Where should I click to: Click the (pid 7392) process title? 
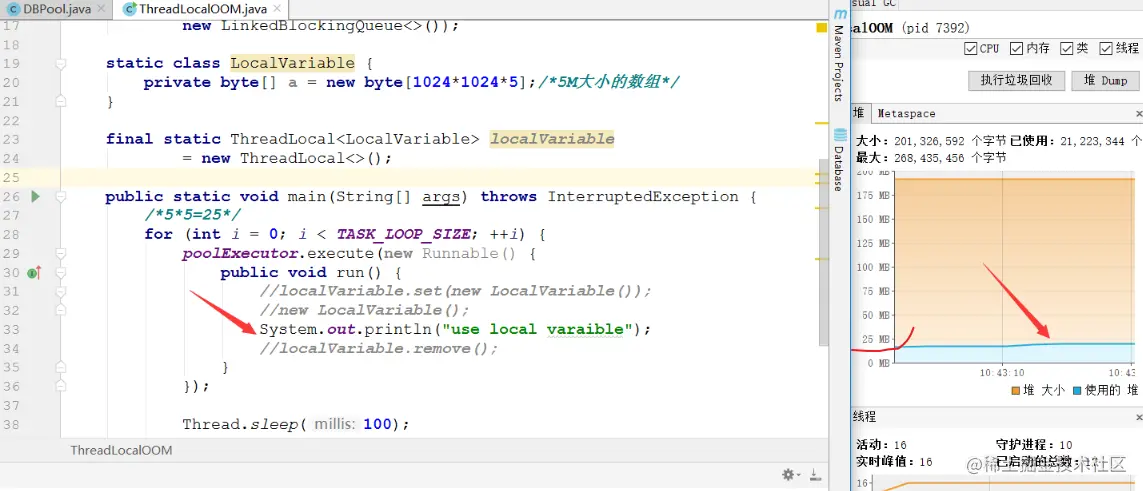936,28
